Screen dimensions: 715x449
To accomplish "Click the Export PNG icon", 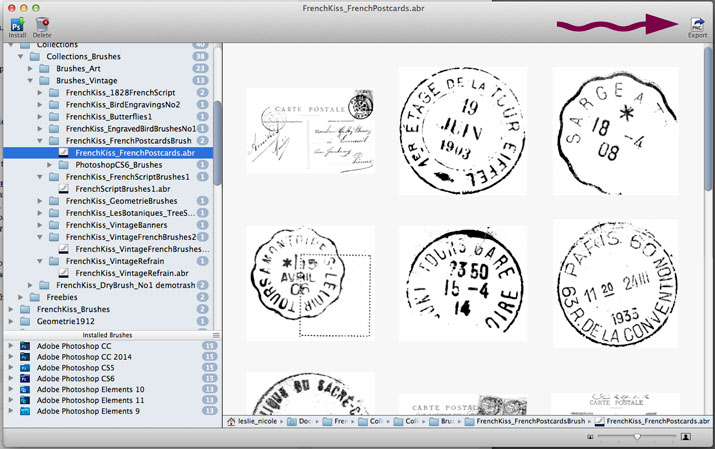I will tap(697, 24).
